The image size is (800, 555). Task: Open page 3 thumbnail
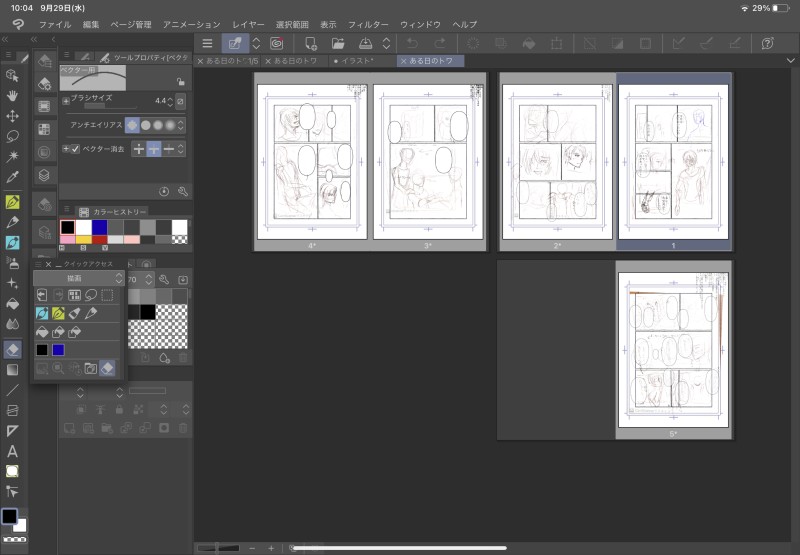(427, 162)
